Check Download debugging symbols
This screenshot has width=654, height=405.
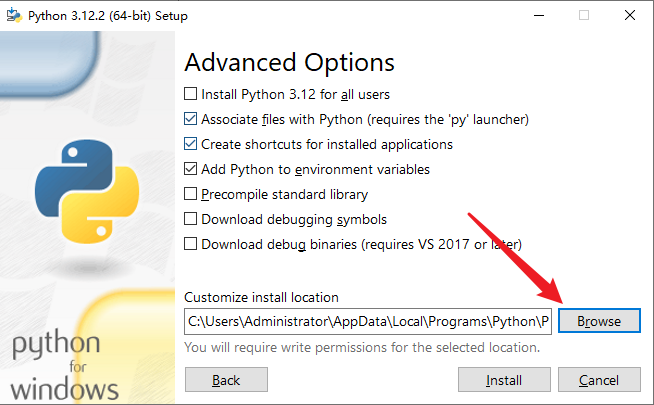click(x=191, y=220)
